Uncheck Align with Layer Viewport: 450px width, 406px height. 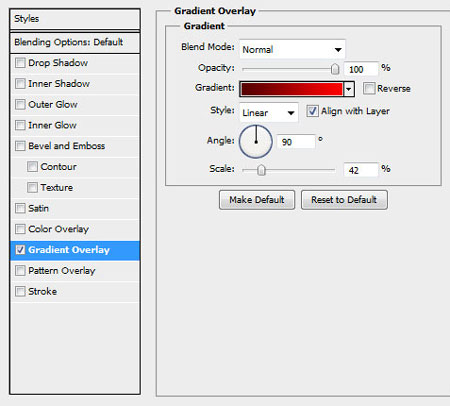[312, 111]
